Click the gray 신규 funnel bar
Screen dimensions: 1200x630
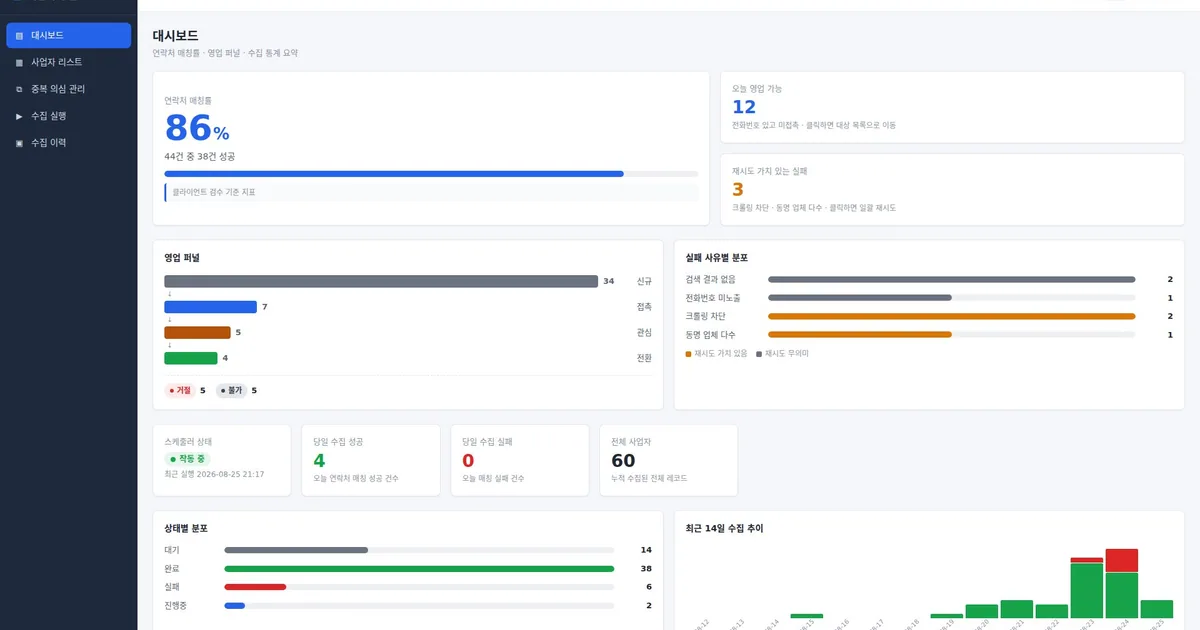click(x=381, y=281)
